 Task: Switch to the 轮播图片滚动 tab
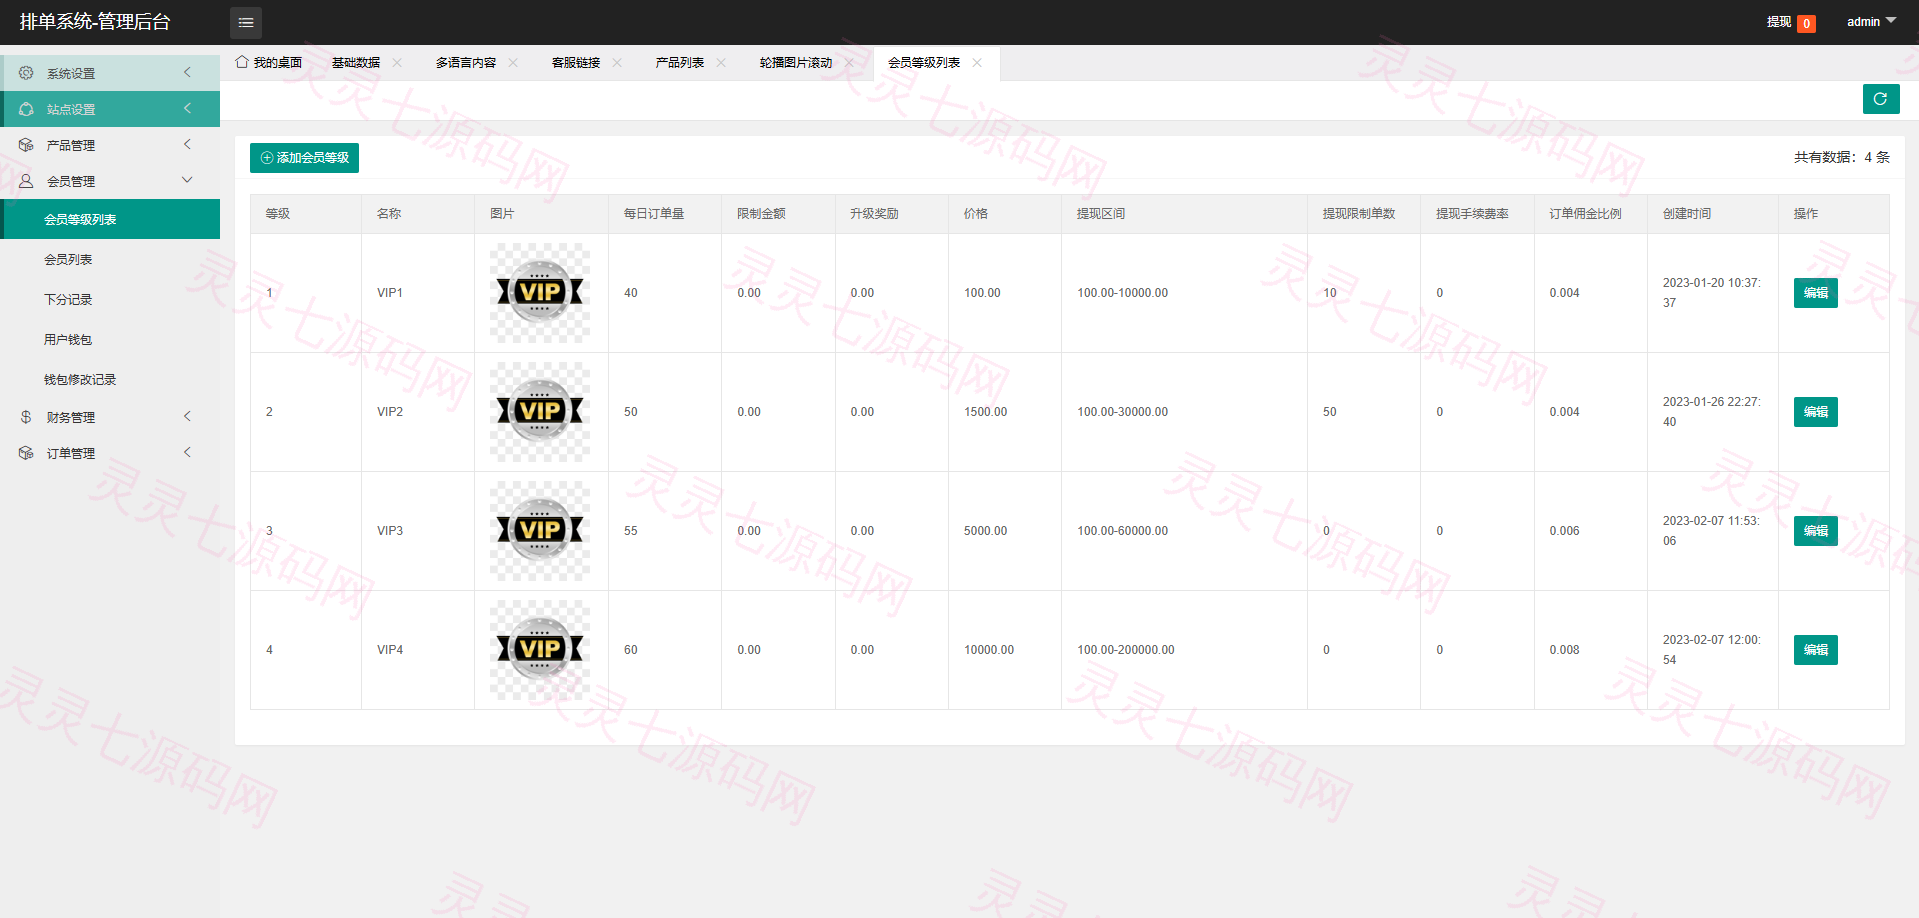(796, 62)
